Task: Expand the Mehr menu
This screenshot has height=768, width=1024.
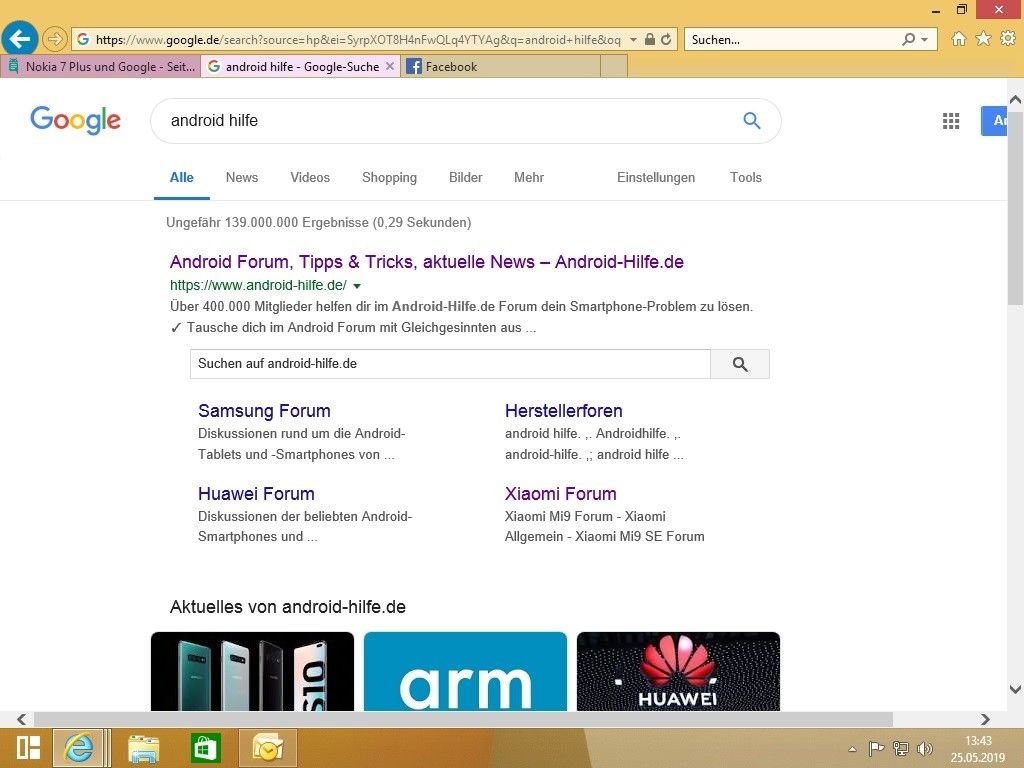Action: point(528,178)
